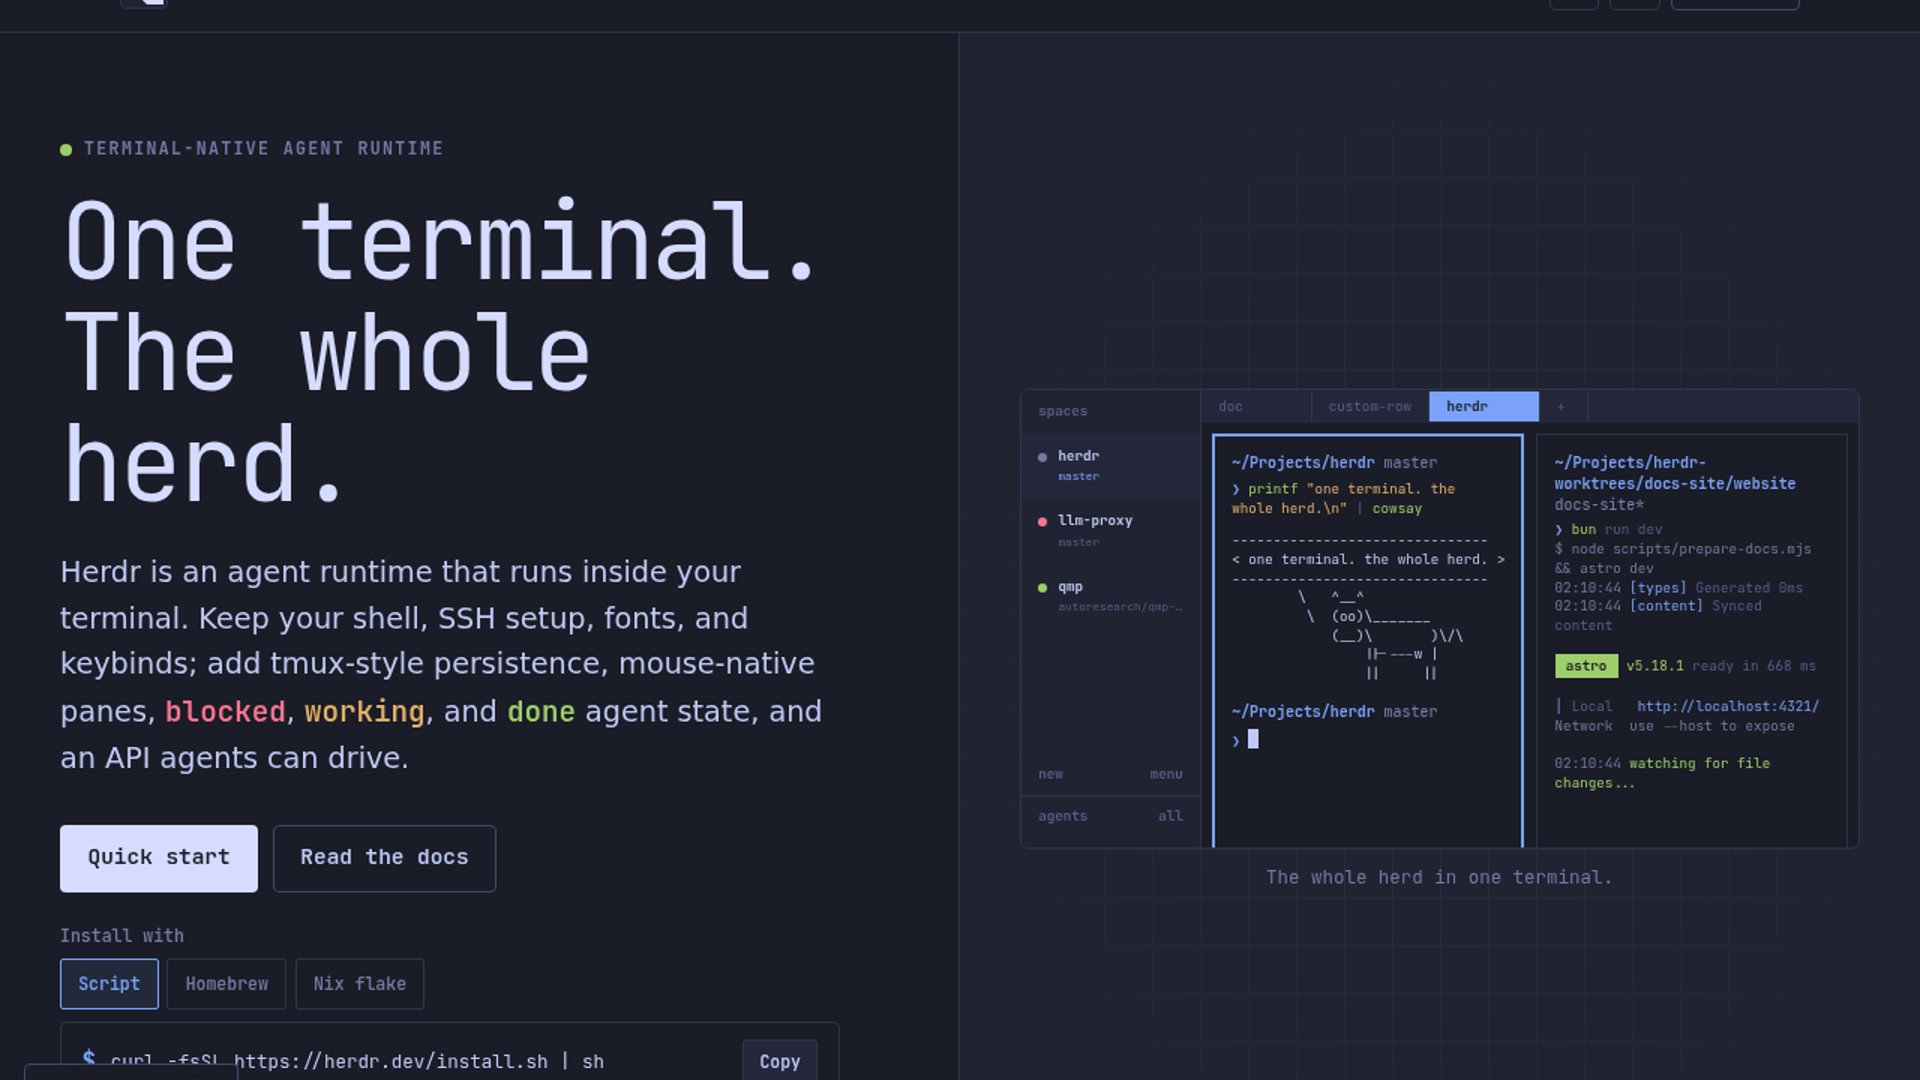Click the ~/Projects/herdr-worktrees/docs-site/website path text
The image size is (1920, 1080).
pos(1675,473)
